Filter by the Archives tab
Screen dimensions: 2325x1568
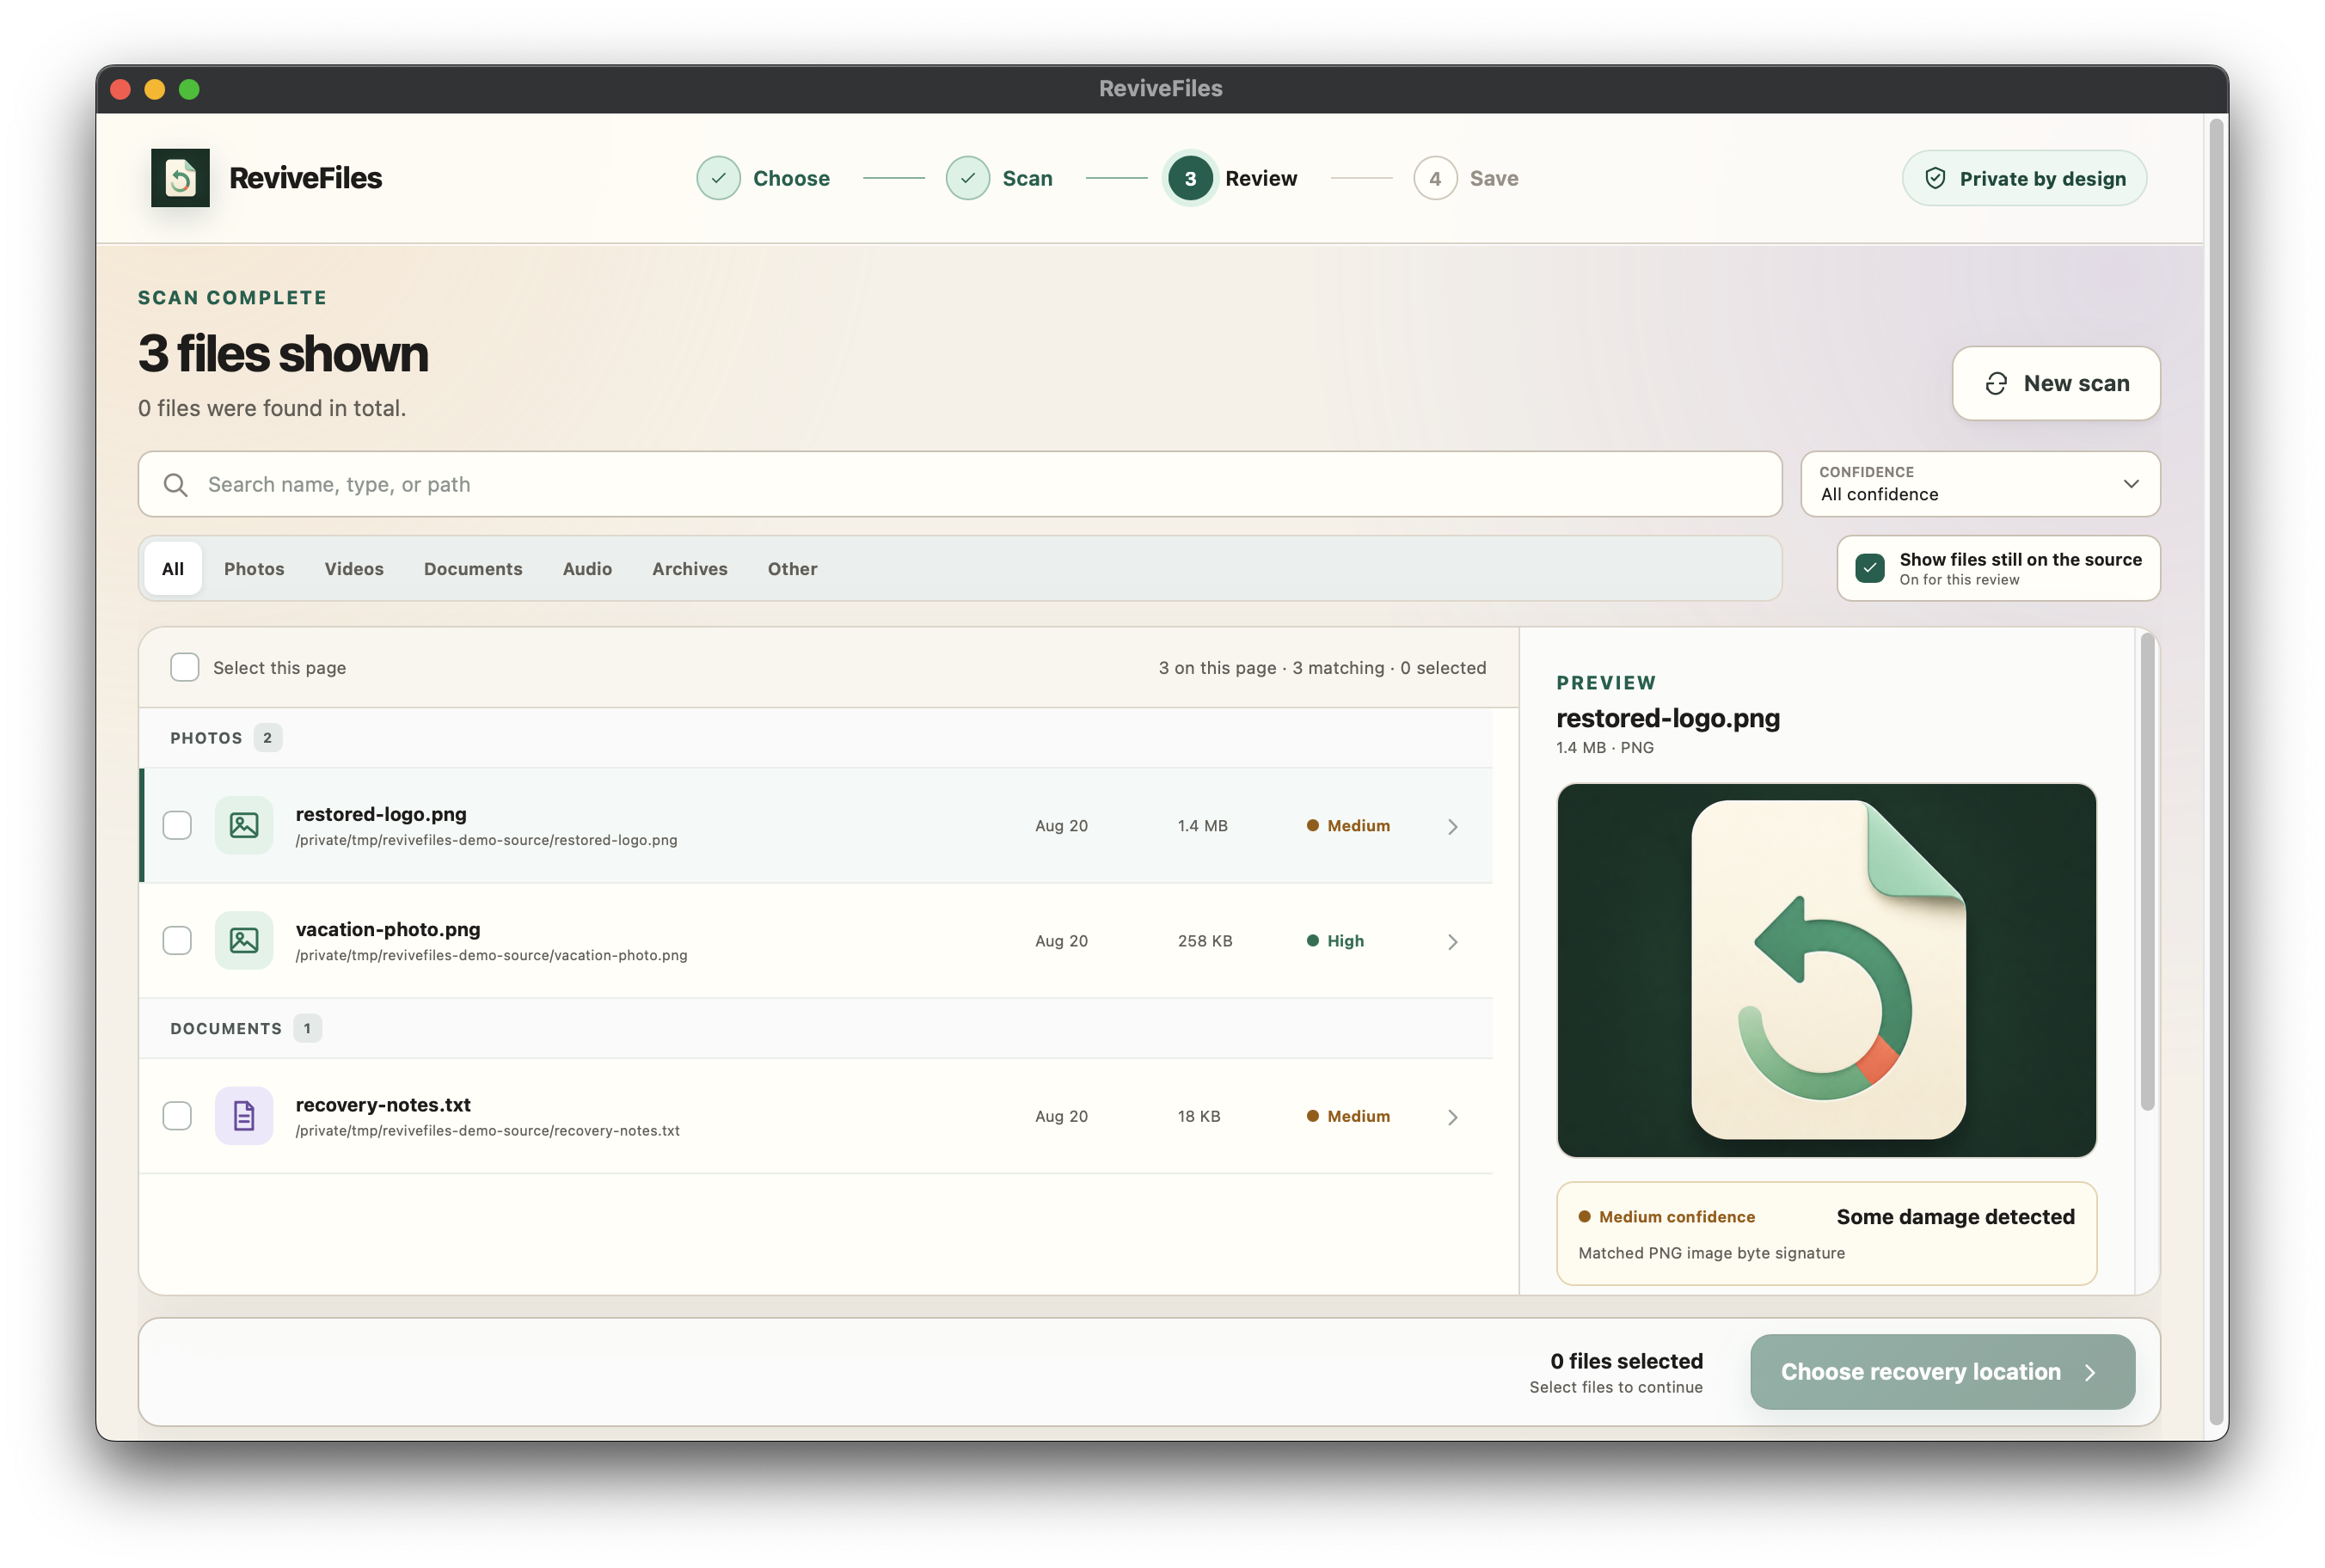coord(690,568)
